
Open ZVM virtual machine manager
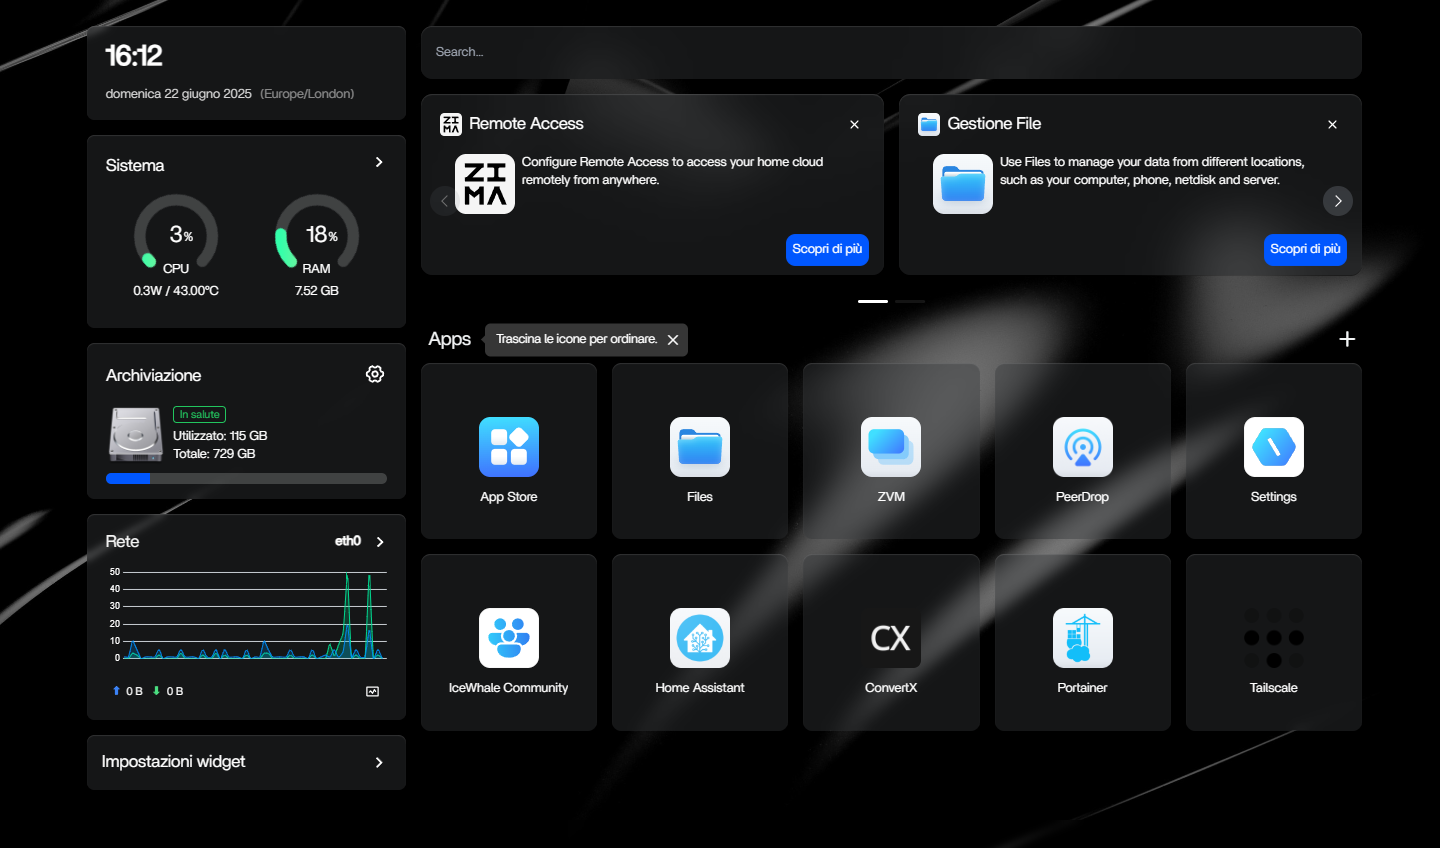890,450
